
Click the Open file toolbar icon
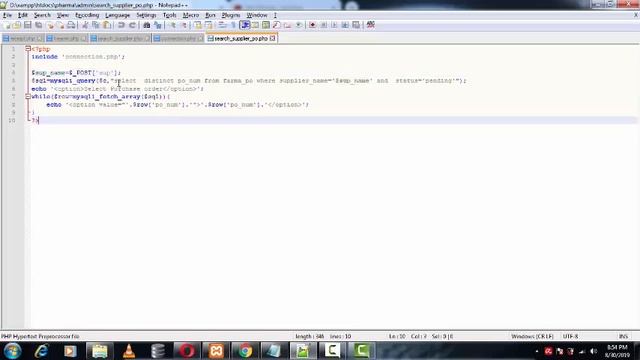[17, 25]
